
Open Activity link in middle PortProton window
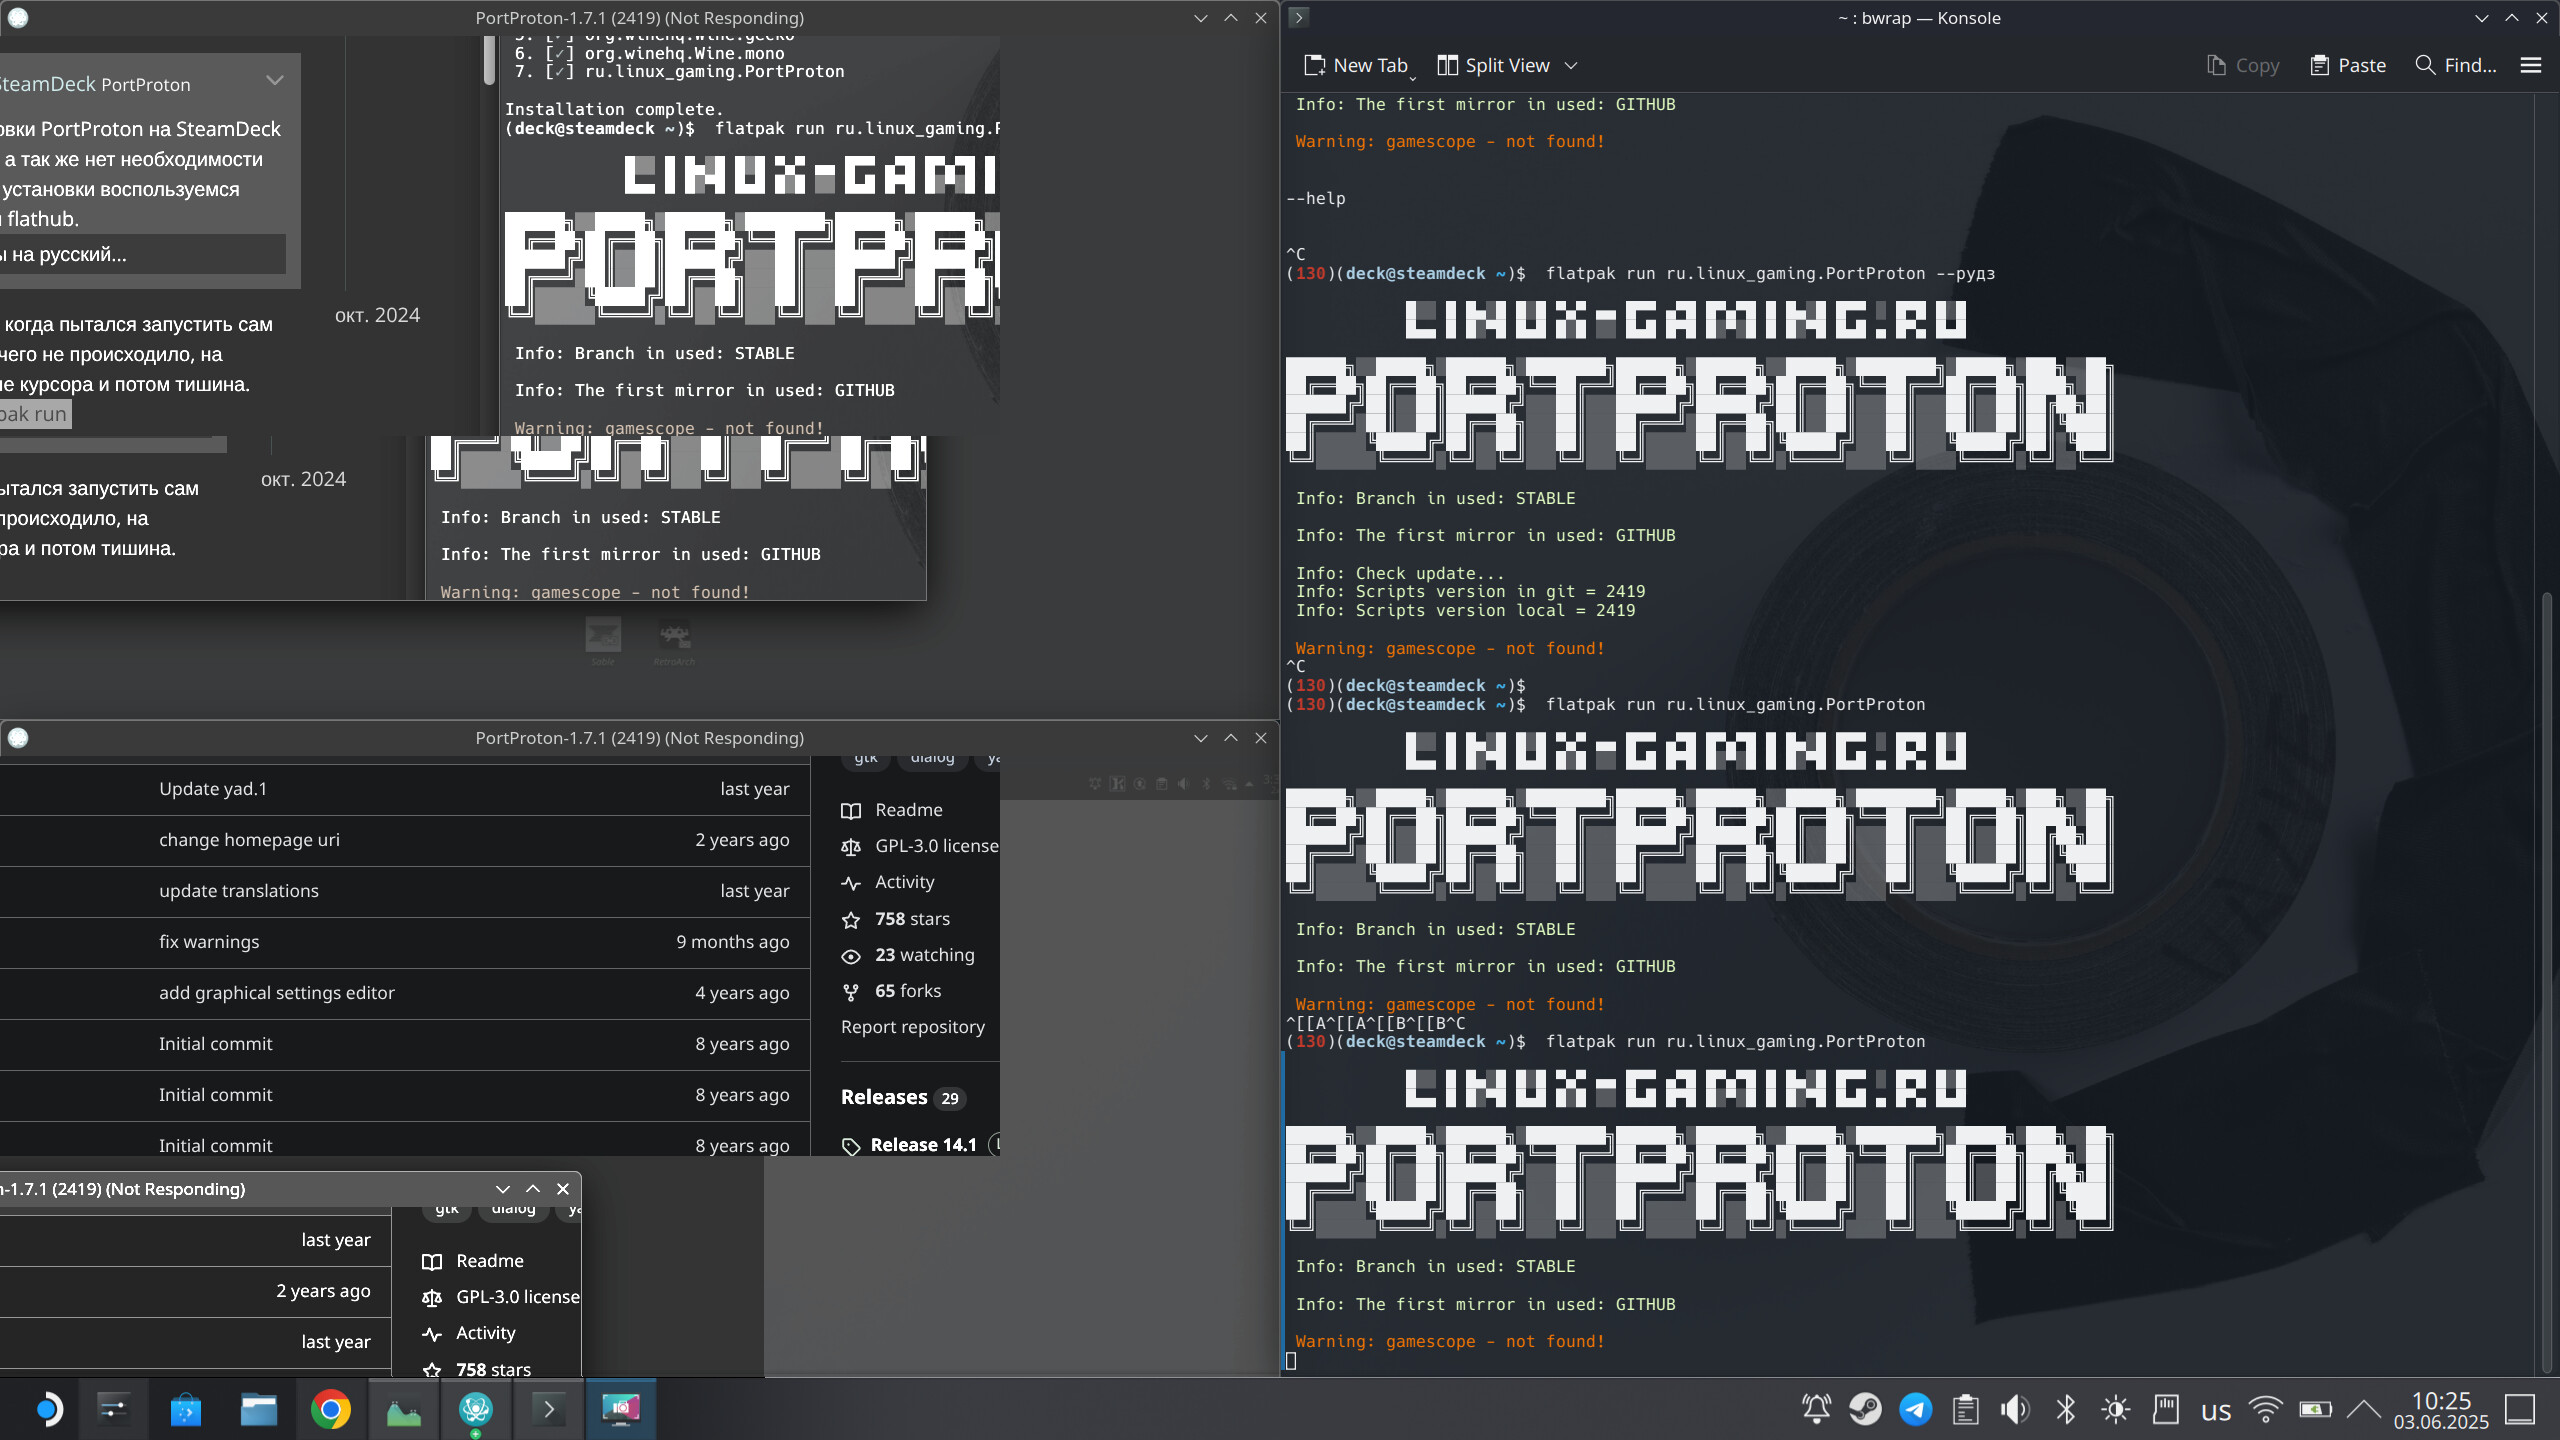(x=888, y=882)
